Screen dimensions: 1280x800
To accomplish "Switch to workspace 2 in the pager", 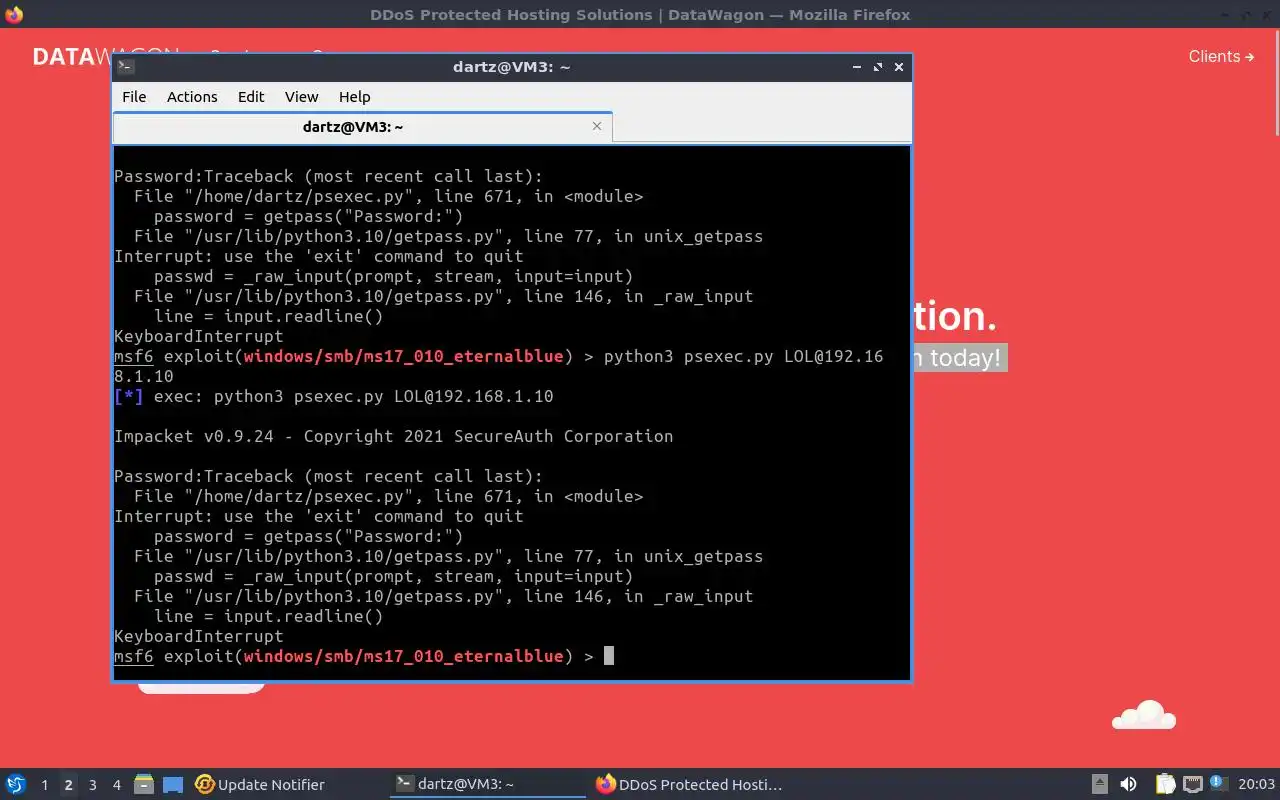I will tap(68, 785).
